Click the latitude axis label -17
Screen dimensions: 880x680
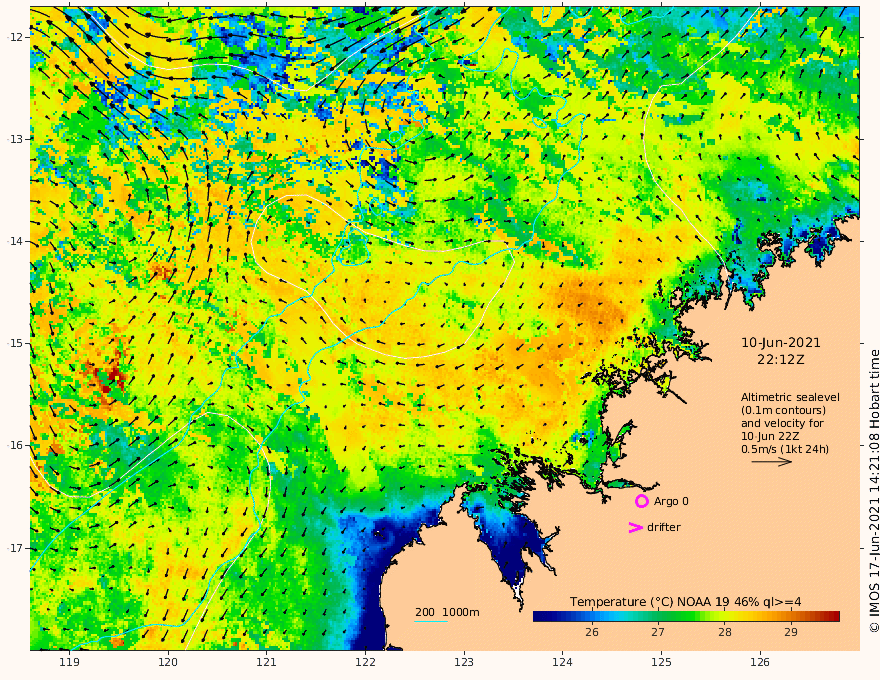15,548
